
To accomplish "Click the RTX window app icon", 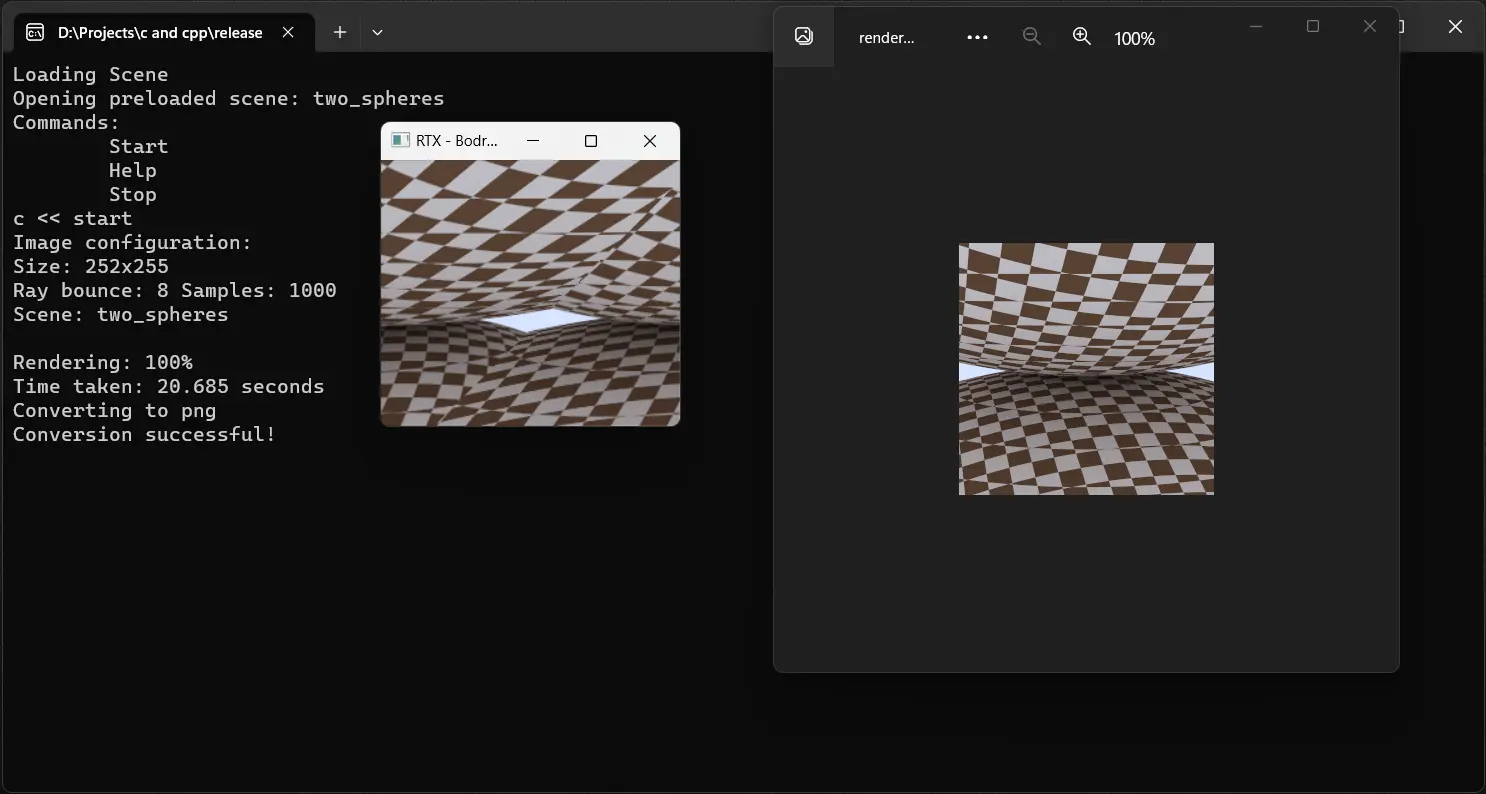I will click(x=400, y=141).
